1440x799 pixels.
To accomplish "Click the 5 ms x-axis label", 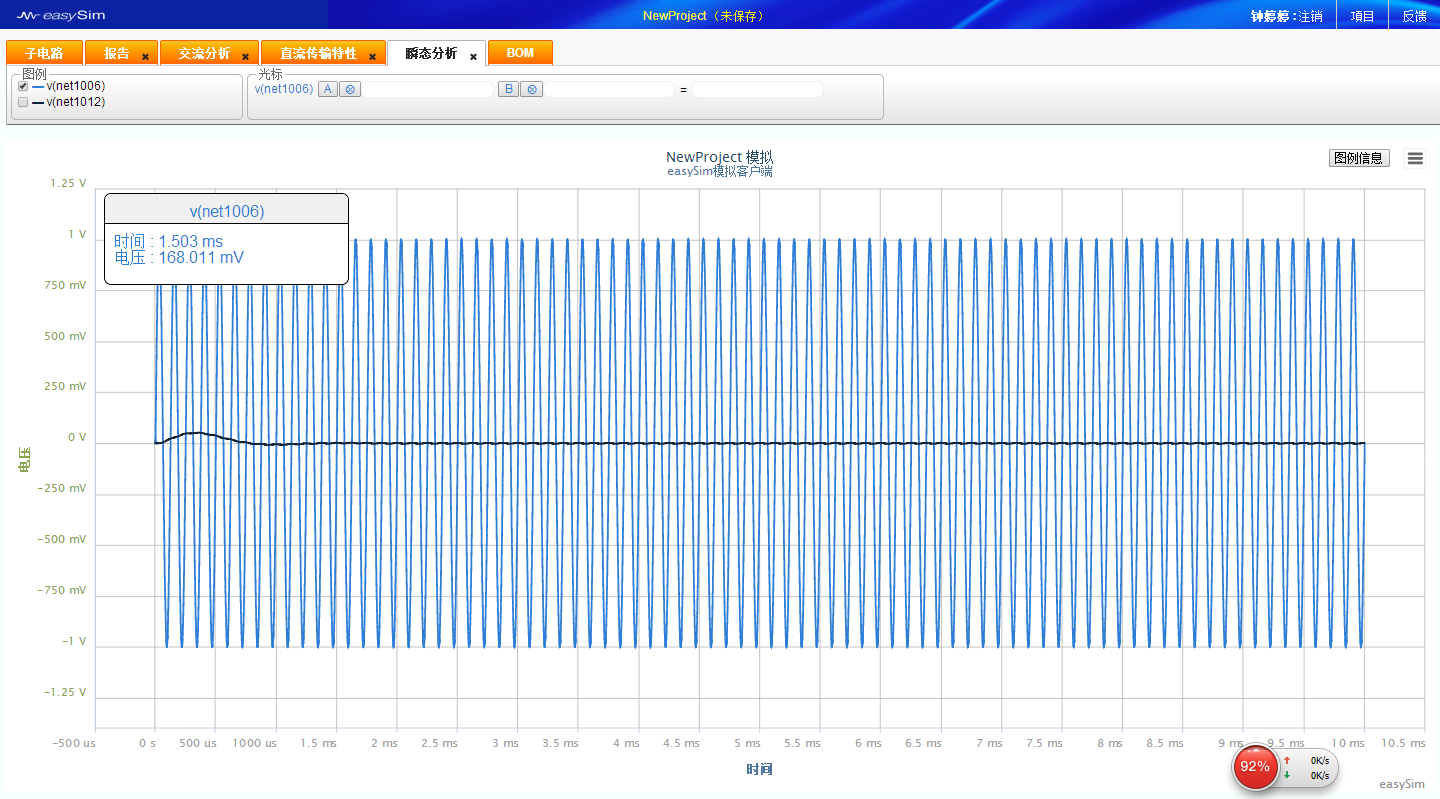I will click(747, 743).
